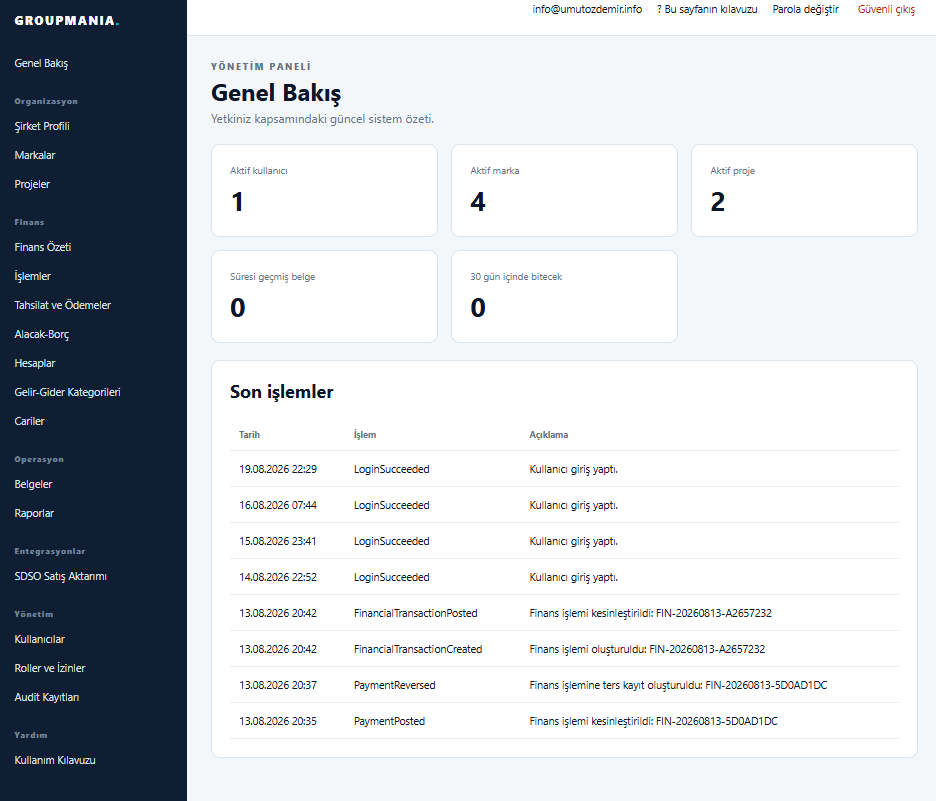Click 'Finans işlemi oluşturuldu: FIN-20260813-A2657232'
936x801 pixels.
point(647,649)
